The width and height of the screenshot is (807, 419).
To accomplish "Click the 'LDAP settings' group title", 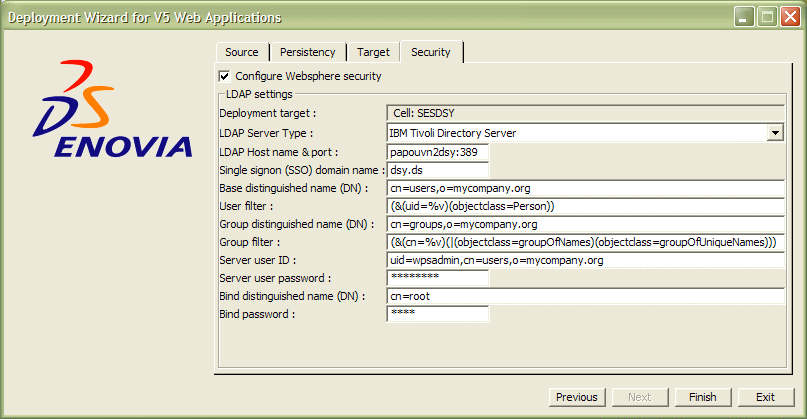I will tap(259, 94).
